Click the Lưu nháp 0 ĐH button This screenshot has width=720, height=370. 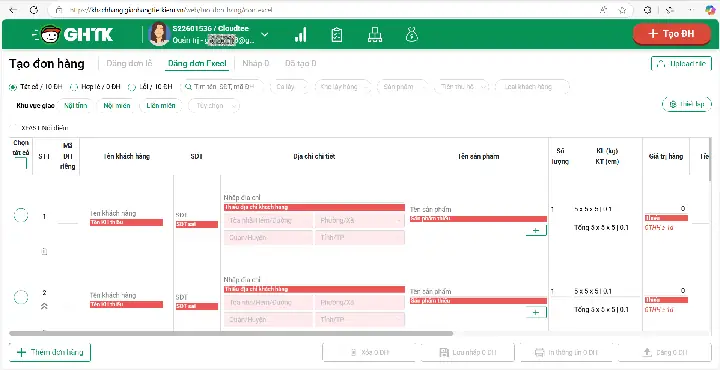pyautogui.click(x=467, y=353)
